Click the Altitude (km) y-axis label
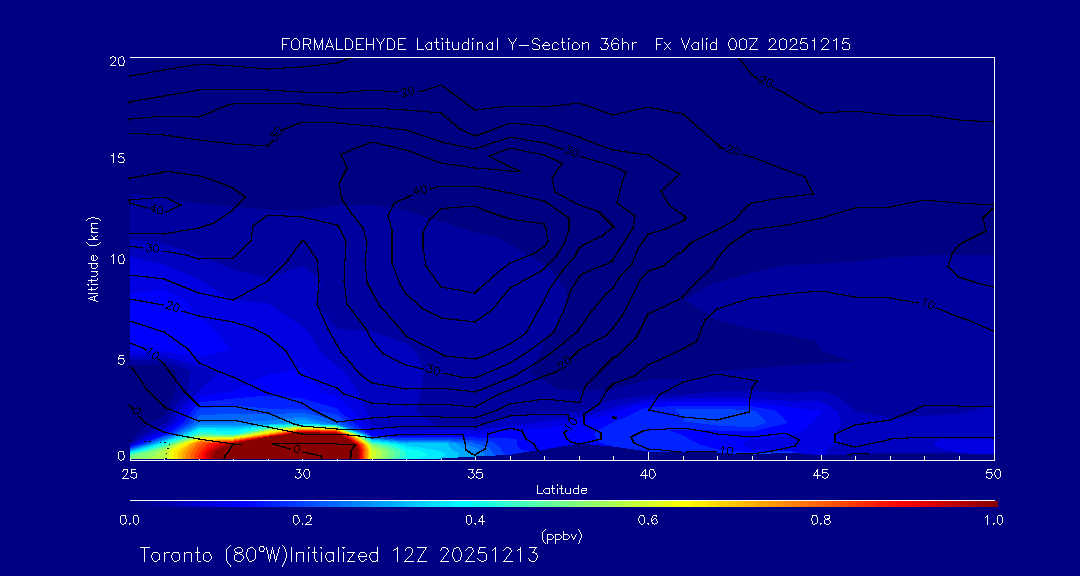The height and width of the screenshot is (576, 1080). tap(93, 258)
